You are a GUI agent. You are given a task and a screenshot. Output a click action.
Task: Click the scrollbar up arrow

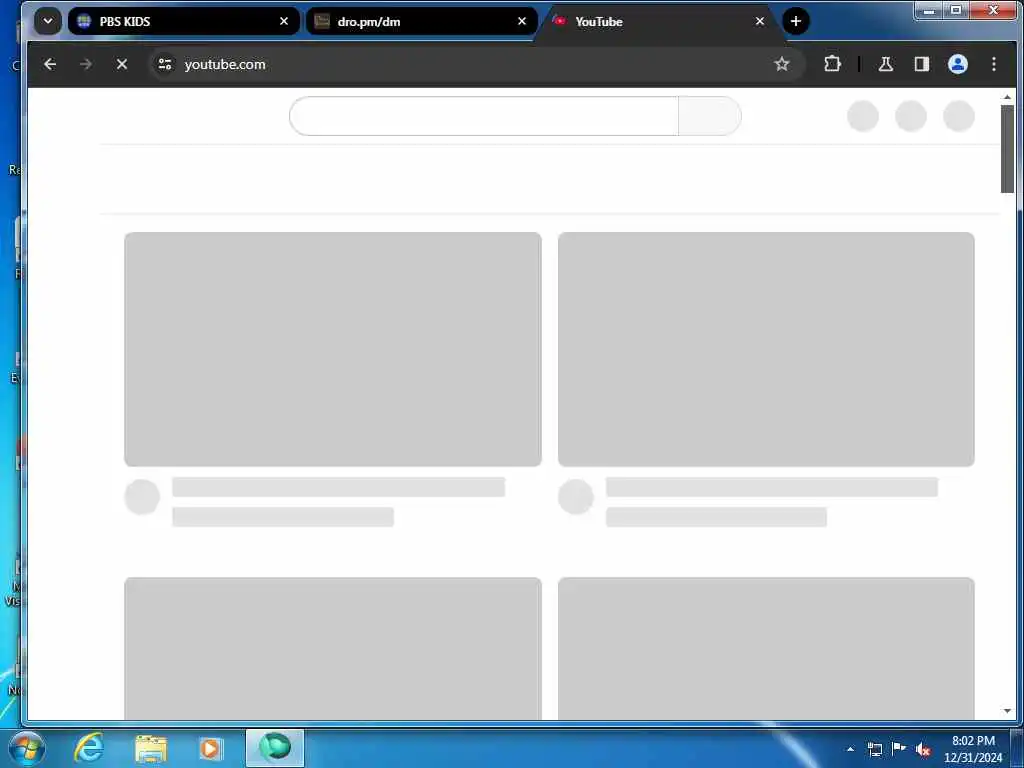[1007, 97]
